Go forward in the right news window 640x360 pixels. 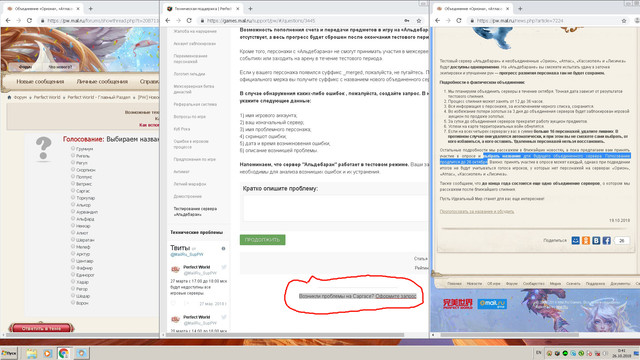(448, 20)
